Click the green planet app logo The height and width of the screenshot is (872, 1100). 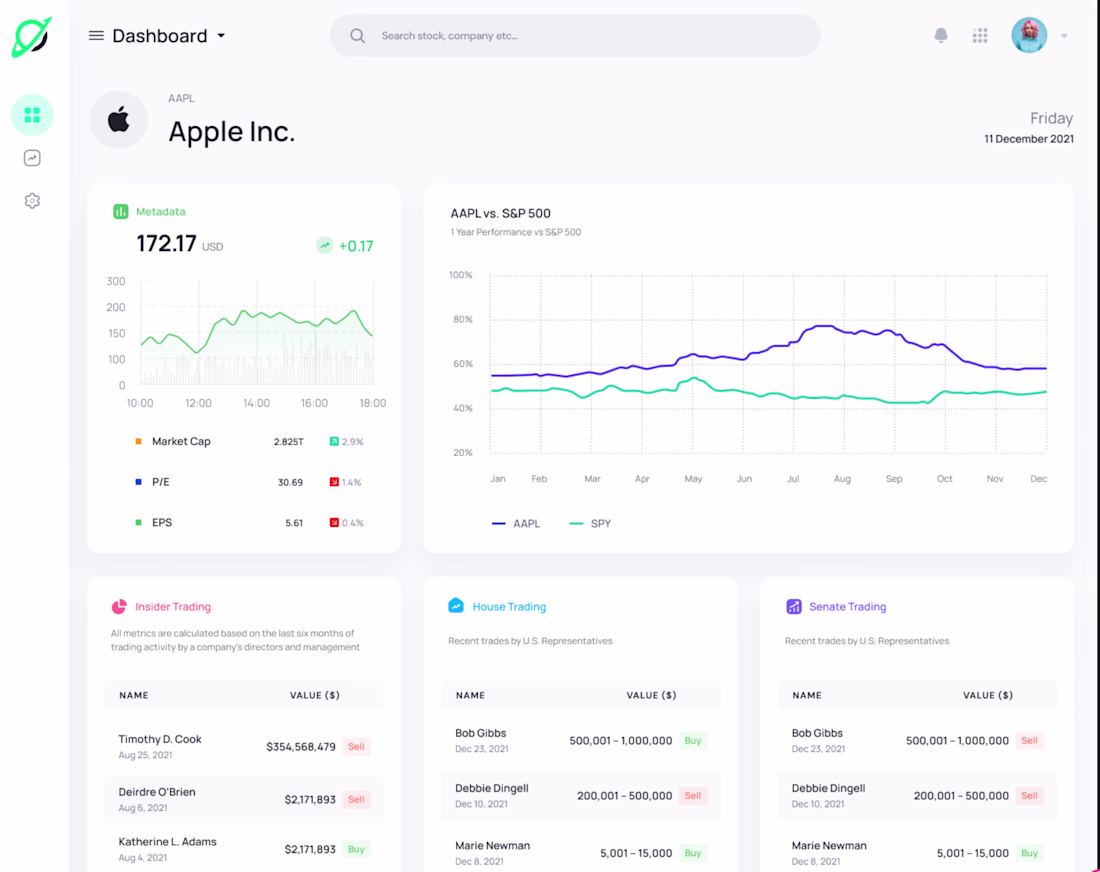(x=32, y=36)
